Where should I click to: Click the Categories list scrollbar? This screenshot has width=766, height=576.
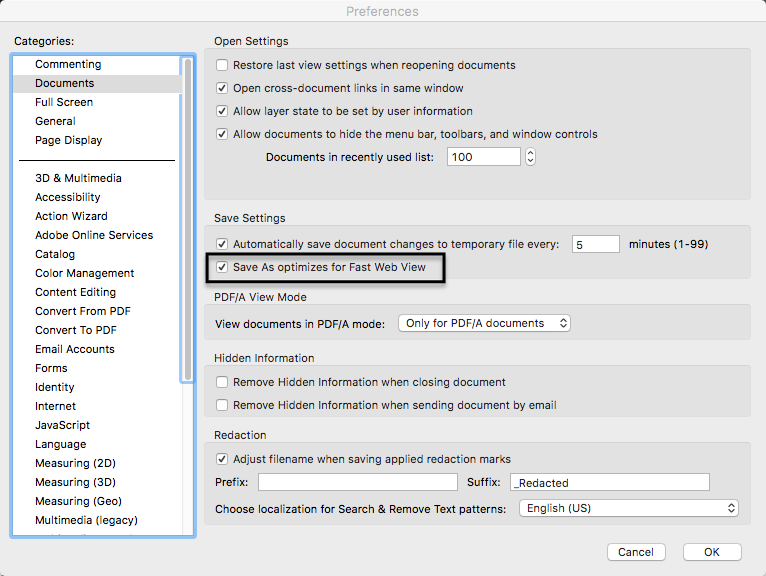tap(187, 220)
